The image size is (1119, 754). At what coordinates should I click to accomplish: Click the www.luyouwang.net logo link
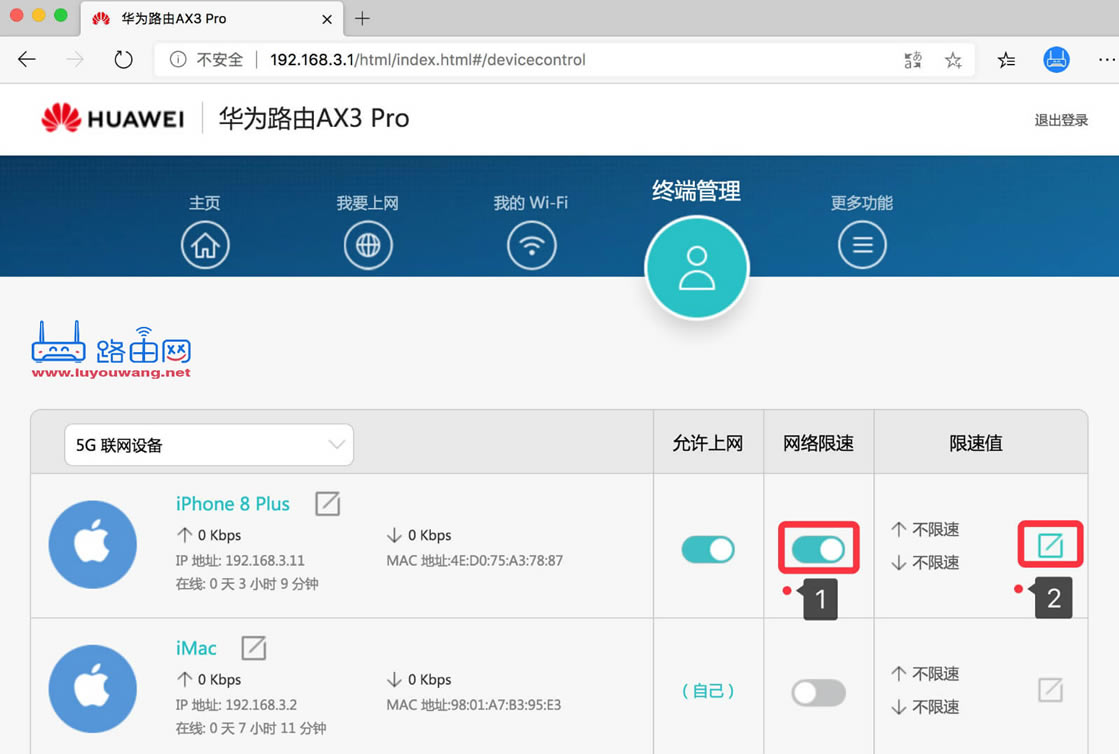point(110,345)
